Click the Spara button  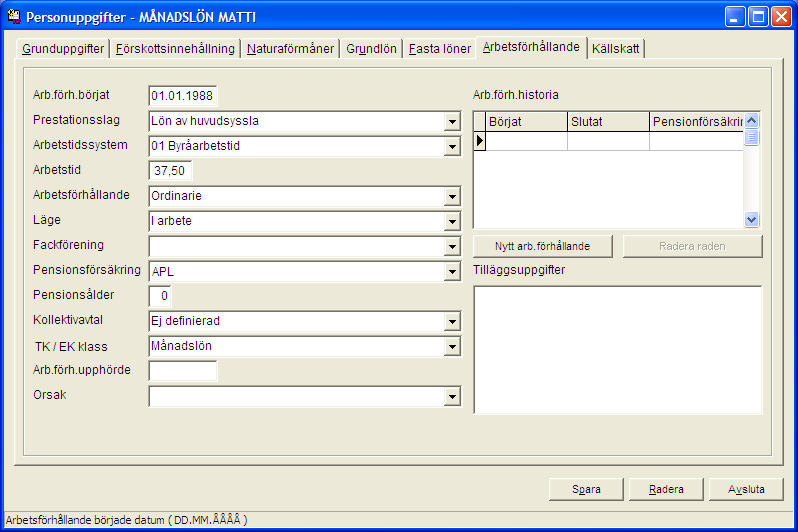(586, 489)
